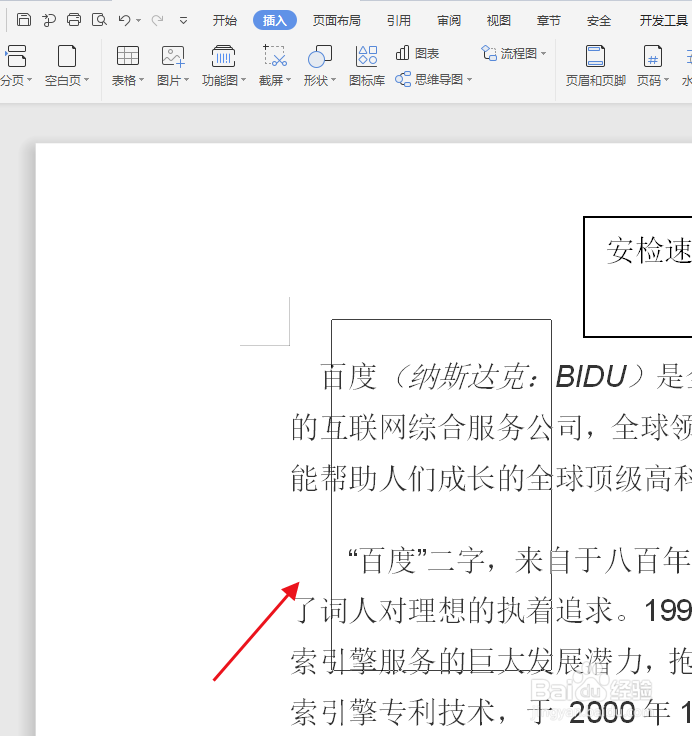Viewport: 692px width, 736px height.
Task: Expand the undo history dropdown arrow
Action: [138, 21]
